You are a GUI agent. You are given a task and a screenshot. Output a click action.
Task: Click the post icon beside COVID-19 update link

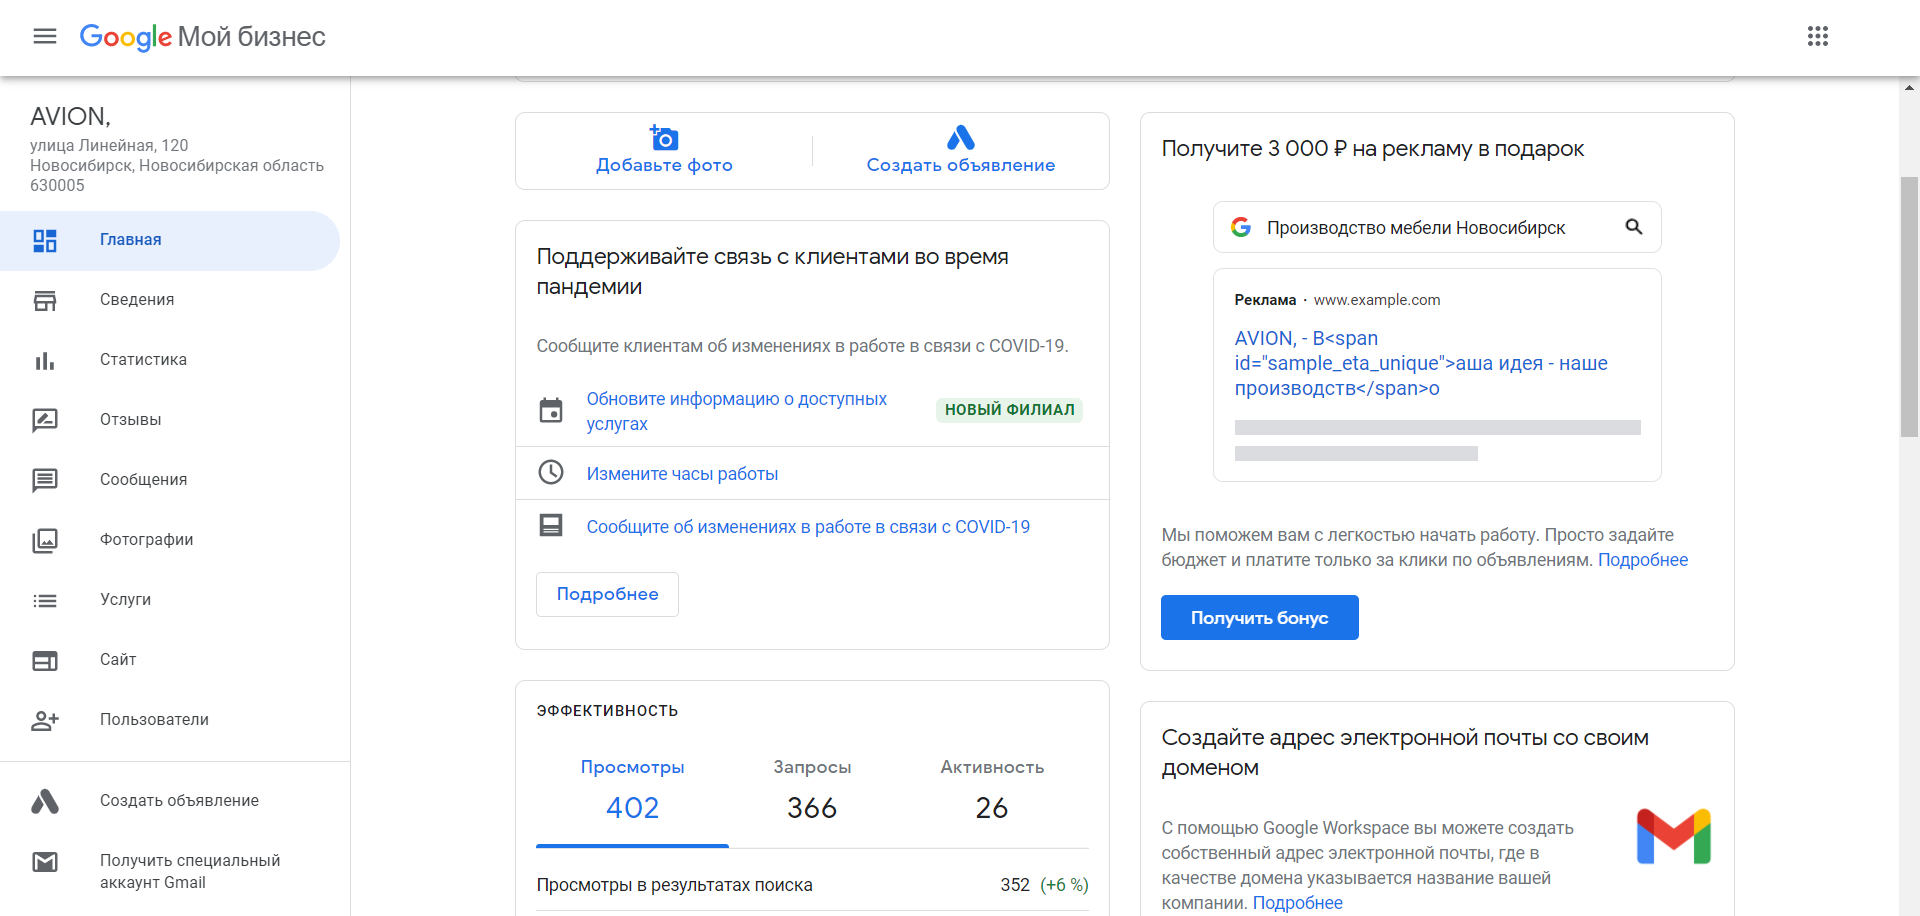coord(551,525)
